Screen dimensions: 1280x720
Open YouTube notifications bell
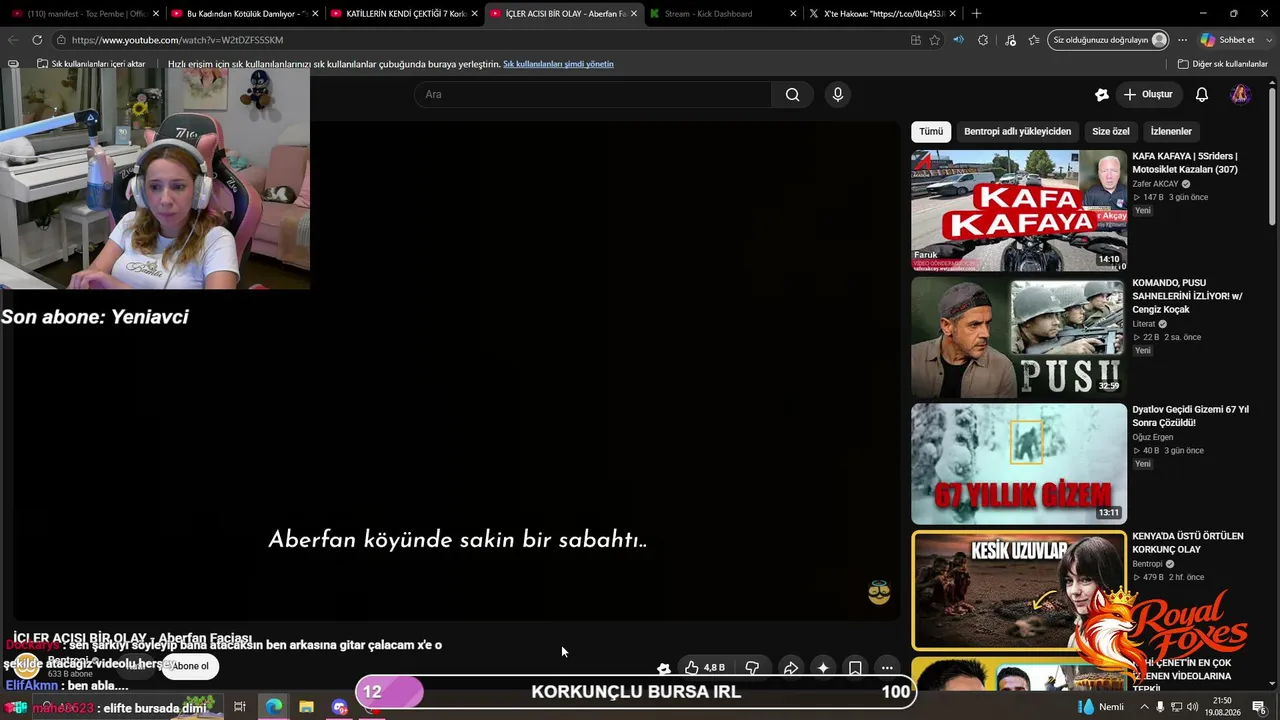[1202, 95]
